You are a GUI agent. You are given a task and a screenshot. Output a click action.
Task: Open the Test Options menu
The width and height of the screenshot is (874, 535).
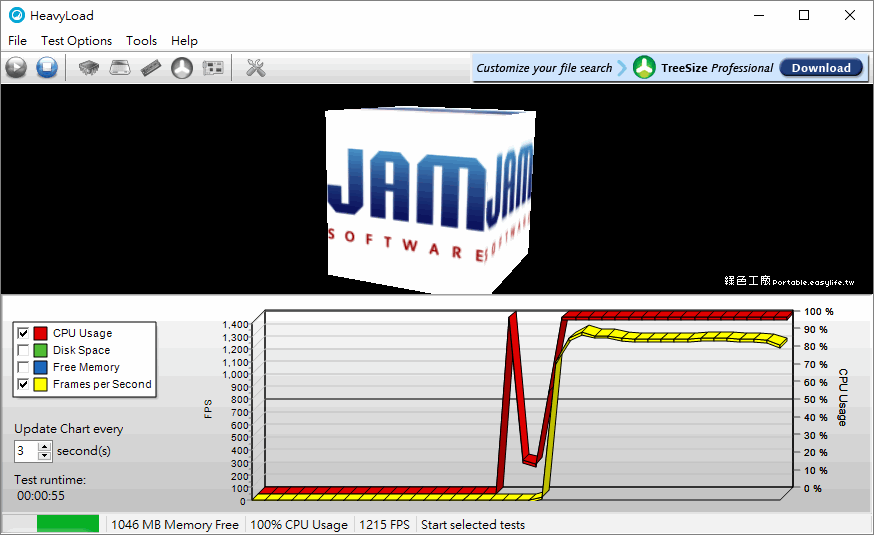coord(76,41)
